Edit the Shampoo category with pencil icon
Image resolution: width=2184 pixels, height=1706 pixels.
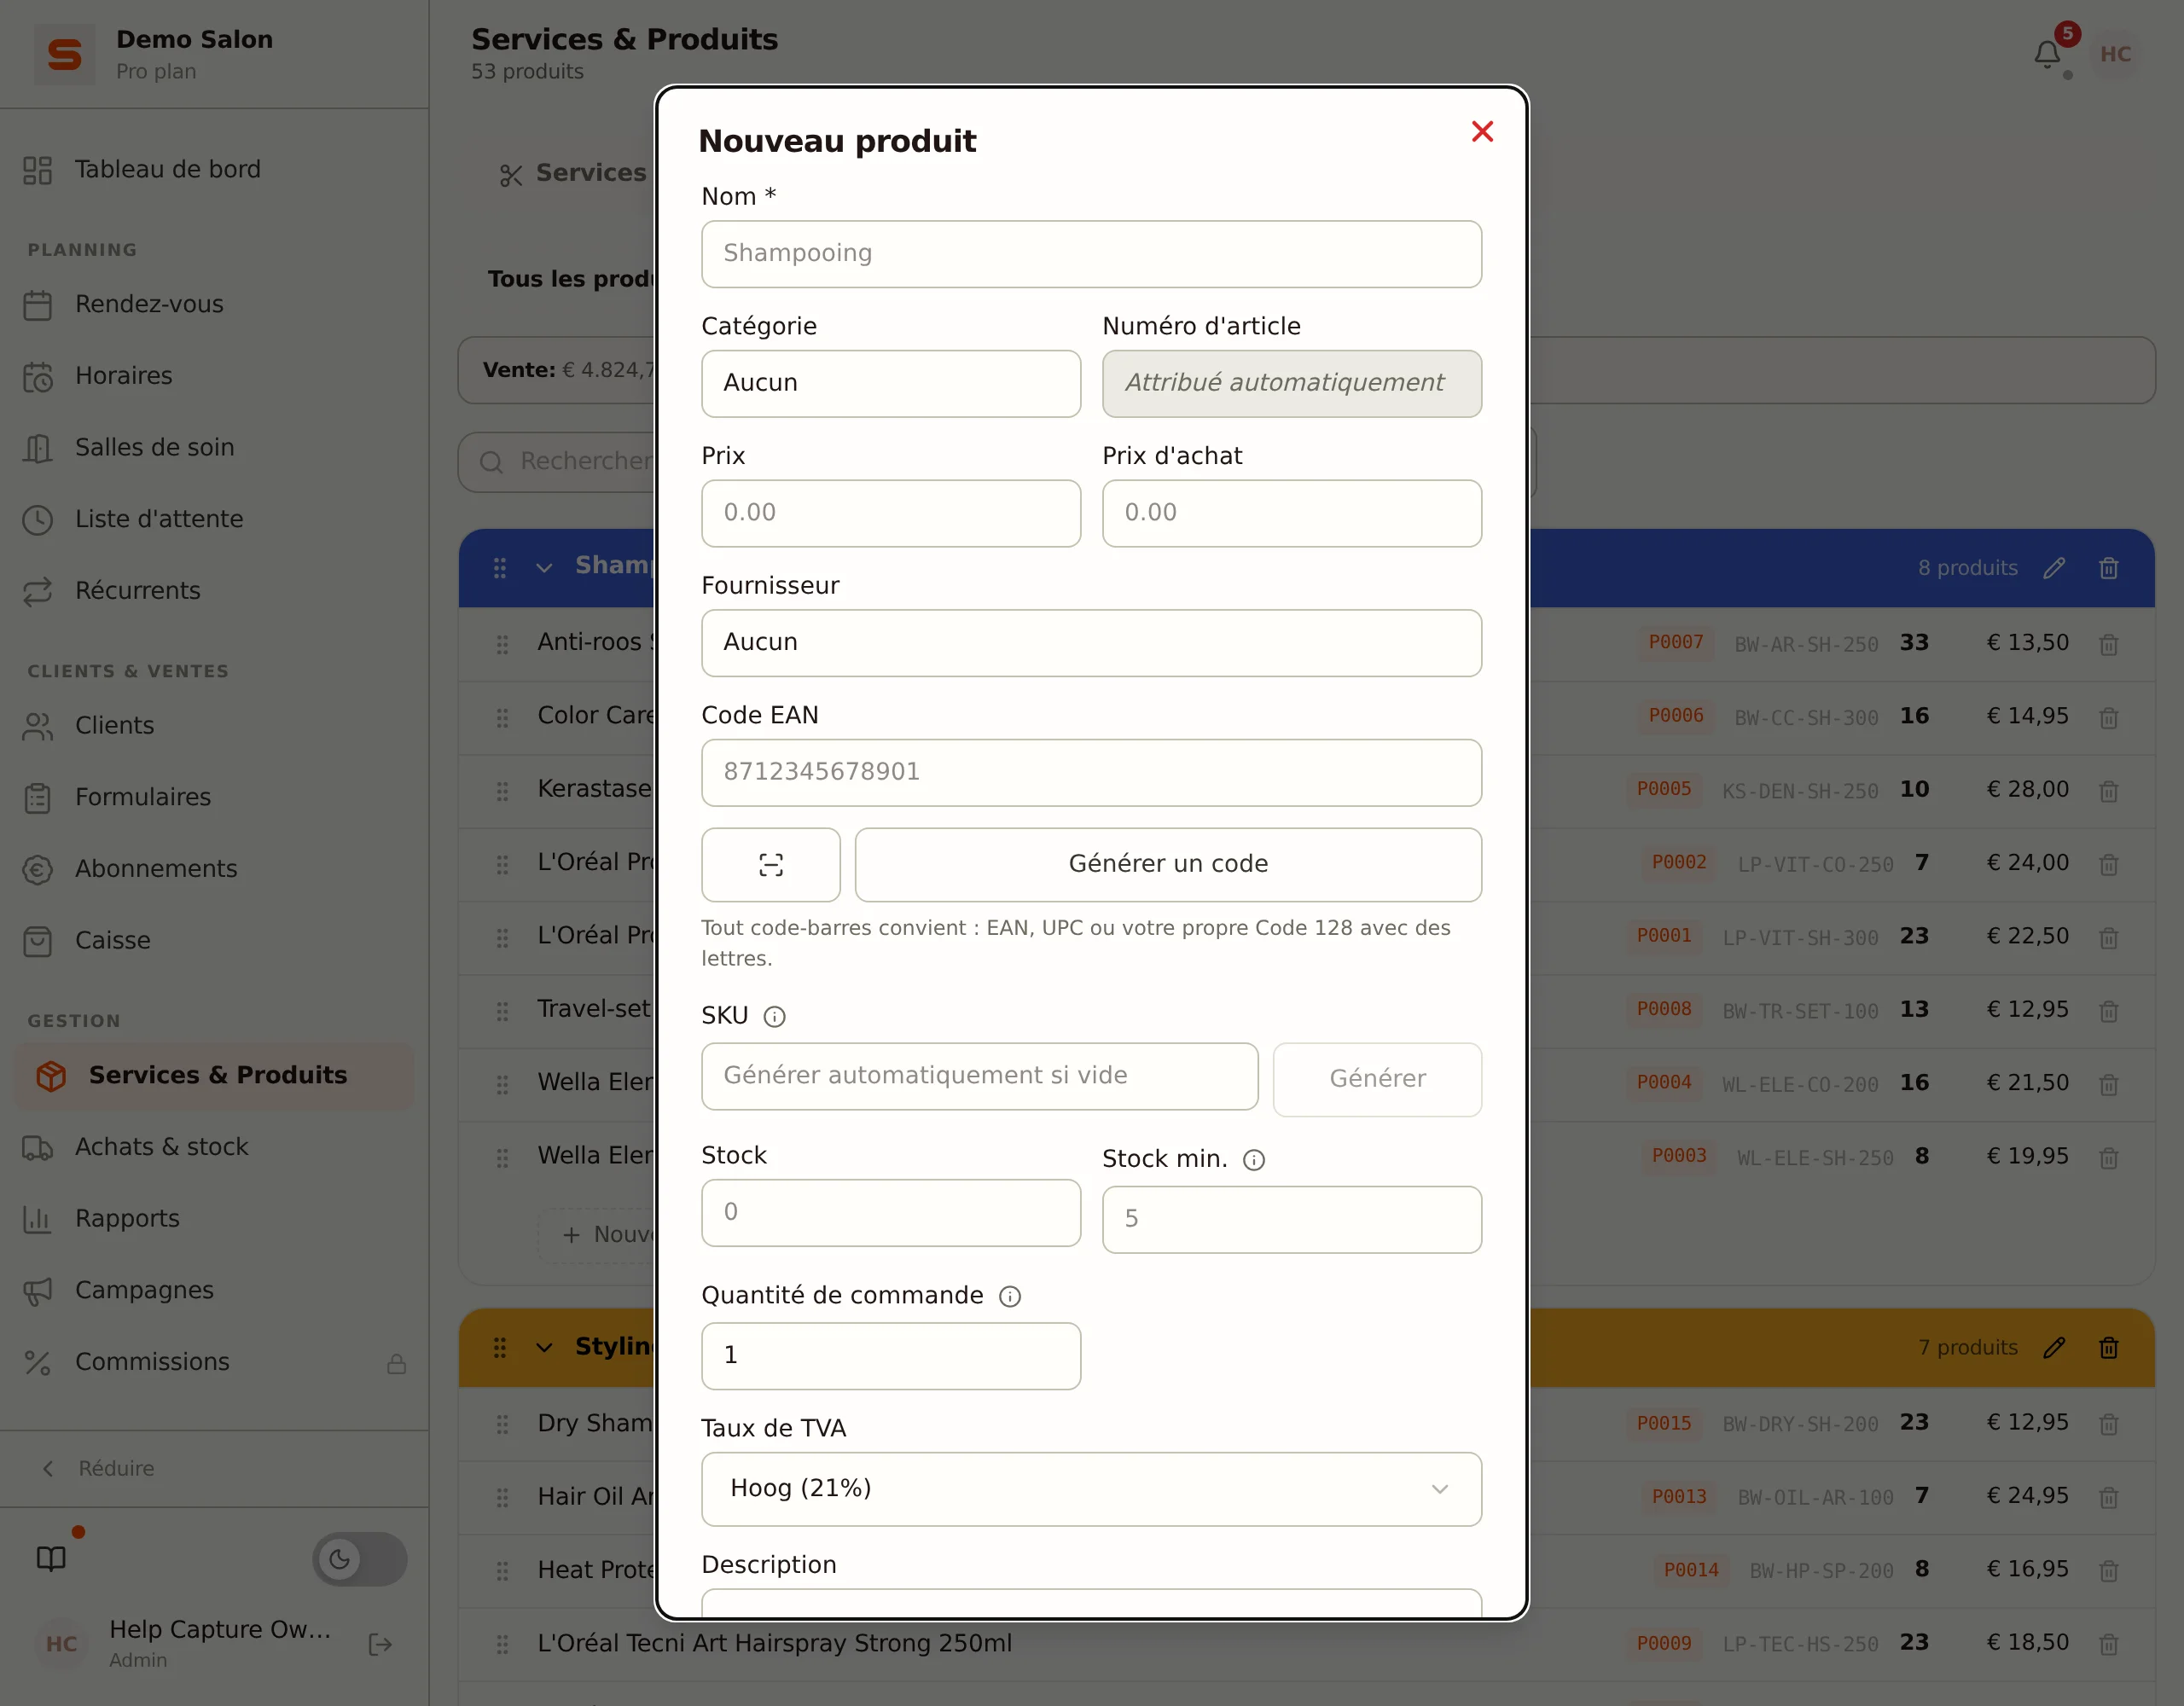[2054, 568]
